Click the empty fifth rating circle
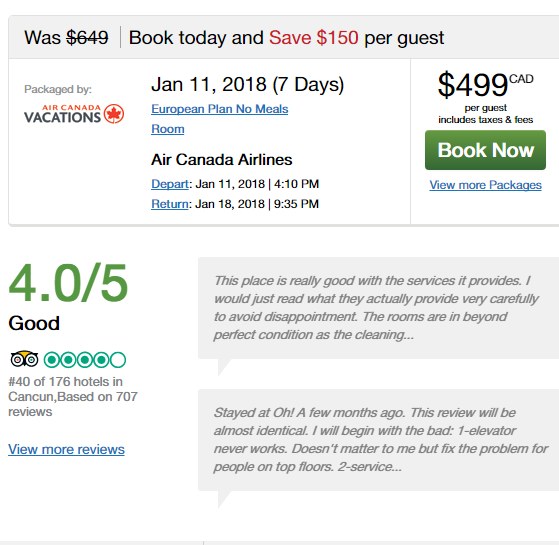The height and width of the screenshot is (545, 559). pyautogui.click(x=118, y=360)
